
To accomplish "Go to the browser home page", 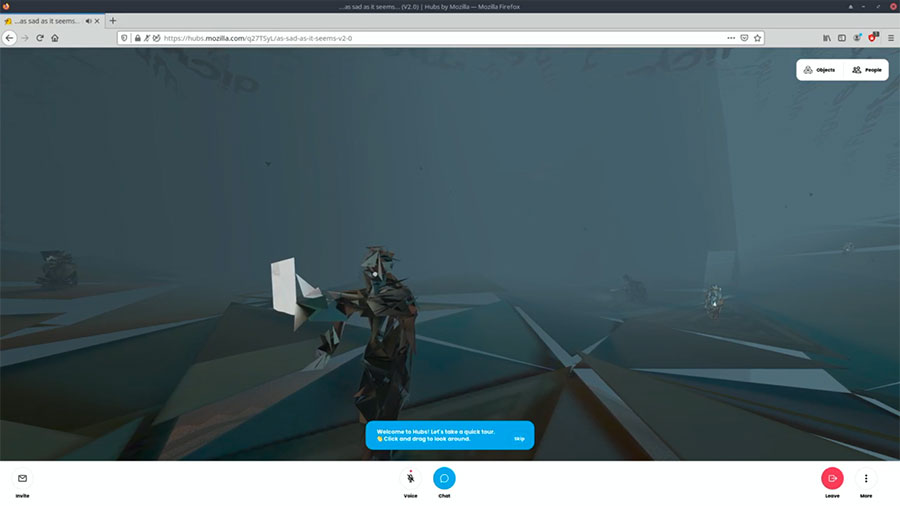I will coord(55,38).
